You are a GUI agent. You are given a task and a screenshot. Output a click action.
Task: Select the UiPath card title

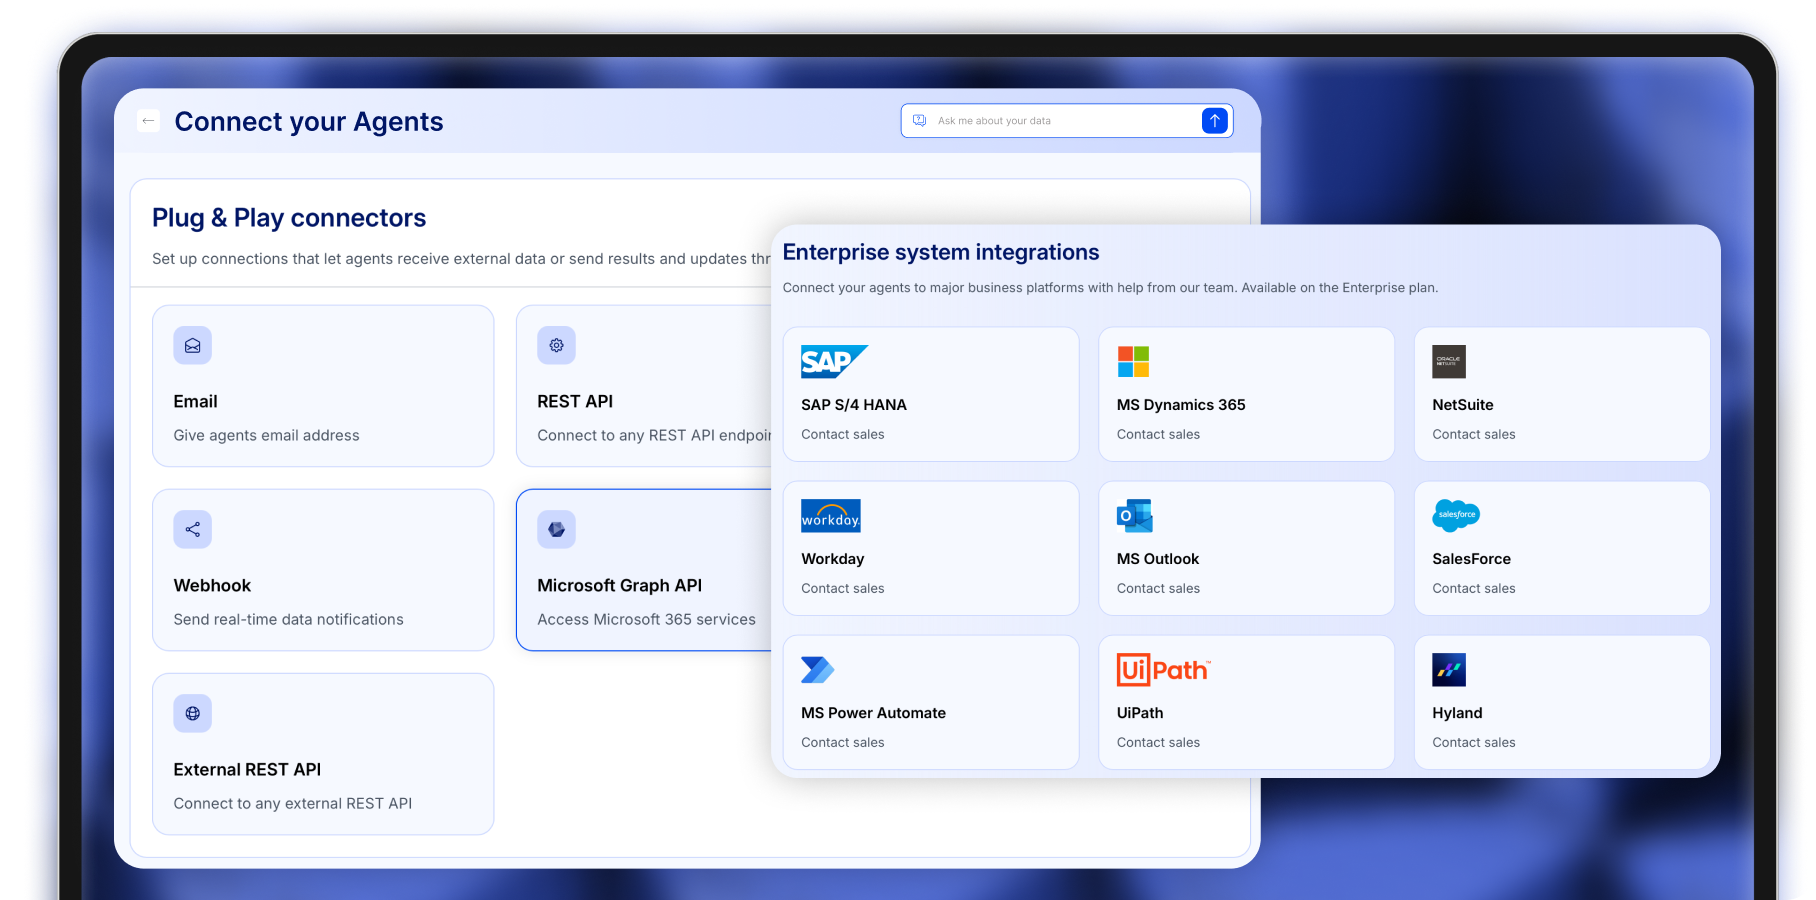[x=1140, y=713]
